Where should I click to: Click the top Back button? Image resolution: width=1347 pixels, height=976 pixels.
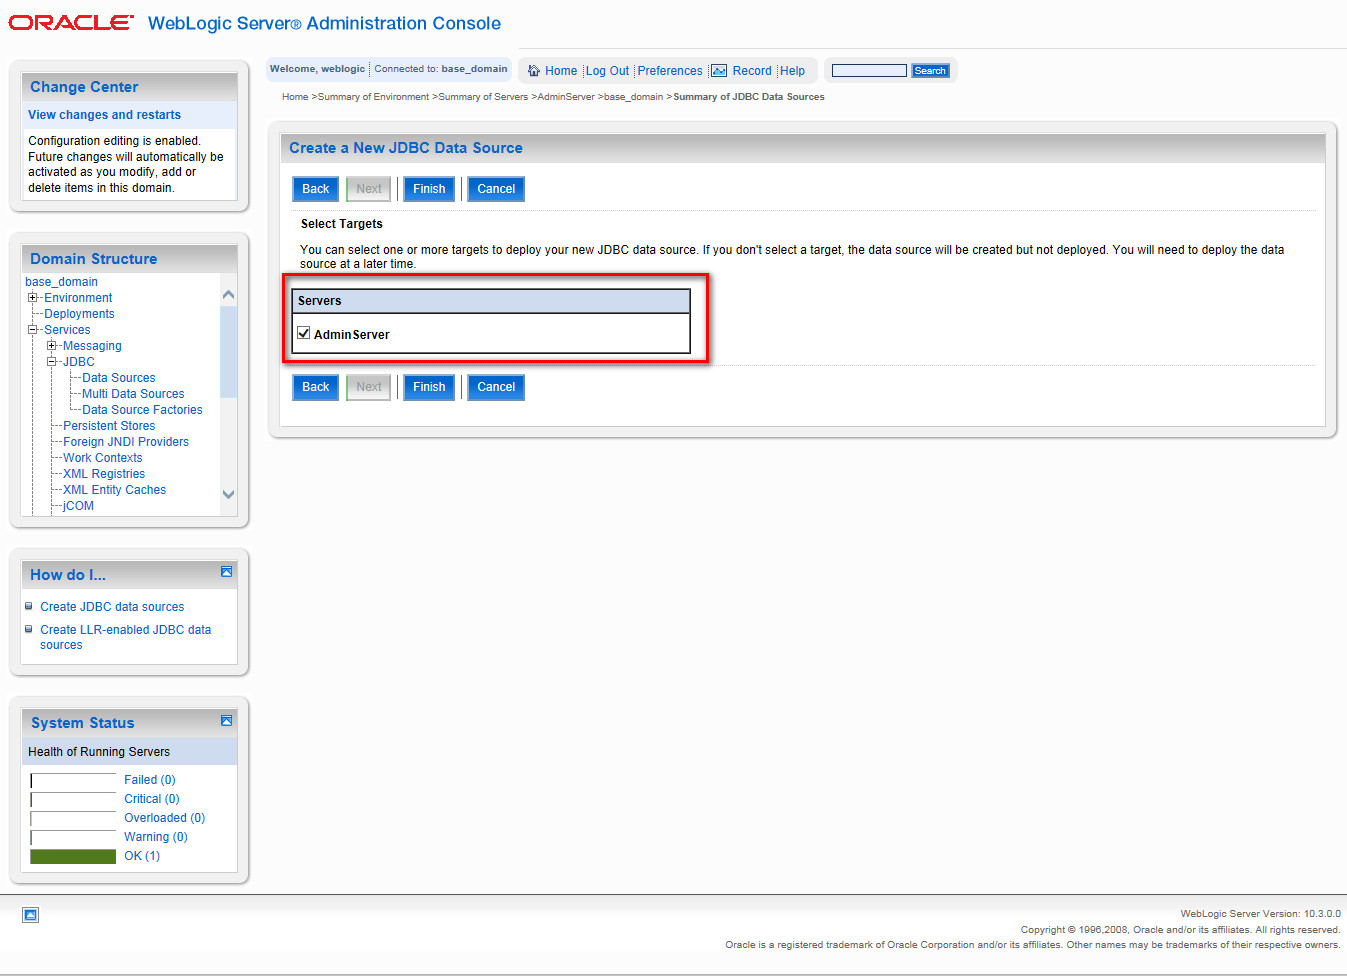pos(316,189)
